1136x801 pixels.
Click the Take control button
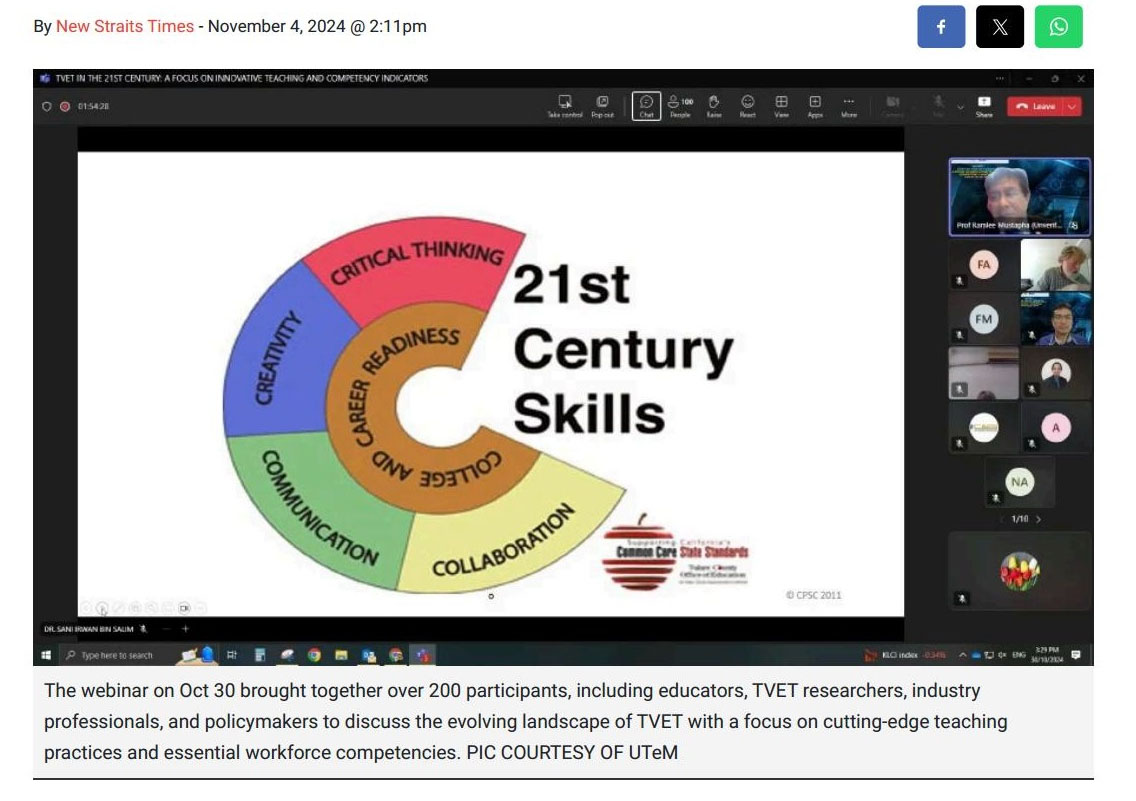coord(564,105)
